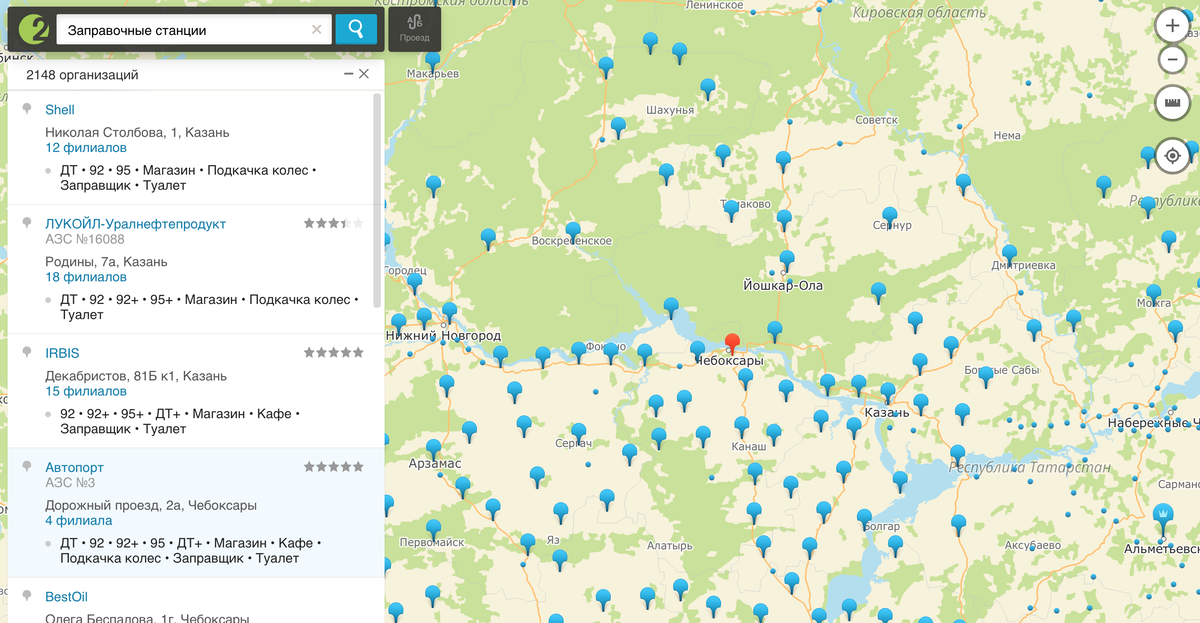Click the station pin at Йошкар-Ола
This screenshot has width=1200, height=623.
tap(787, 260)
